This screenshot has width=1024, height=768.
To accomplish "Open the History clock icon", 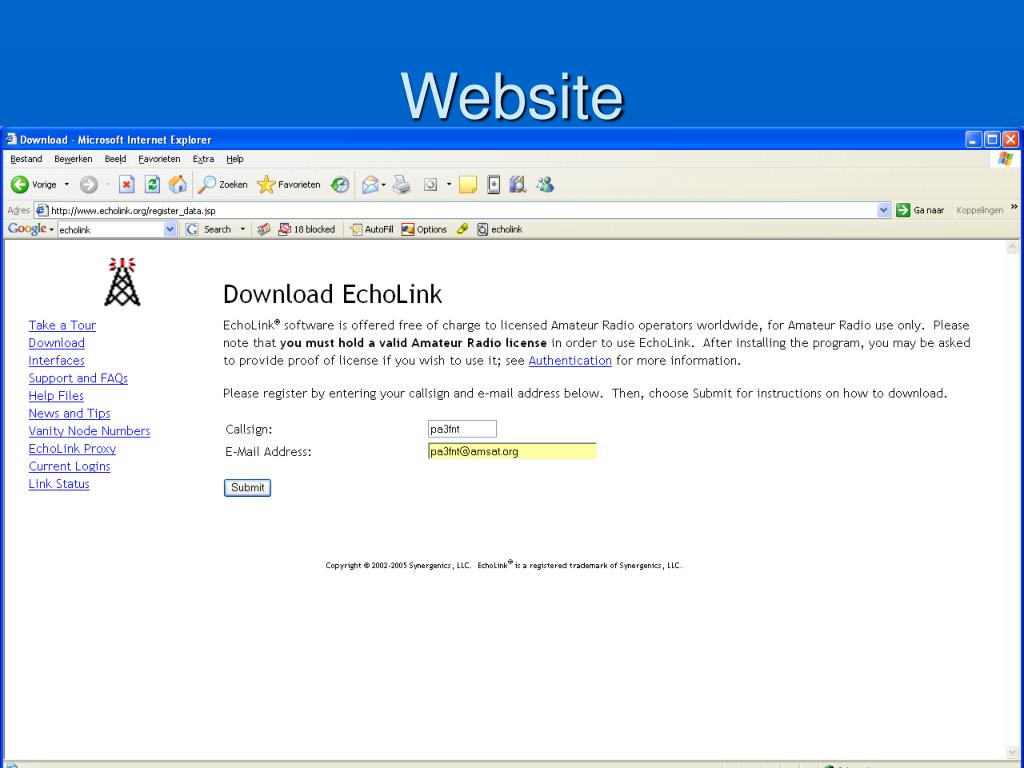I will point(340,185).
